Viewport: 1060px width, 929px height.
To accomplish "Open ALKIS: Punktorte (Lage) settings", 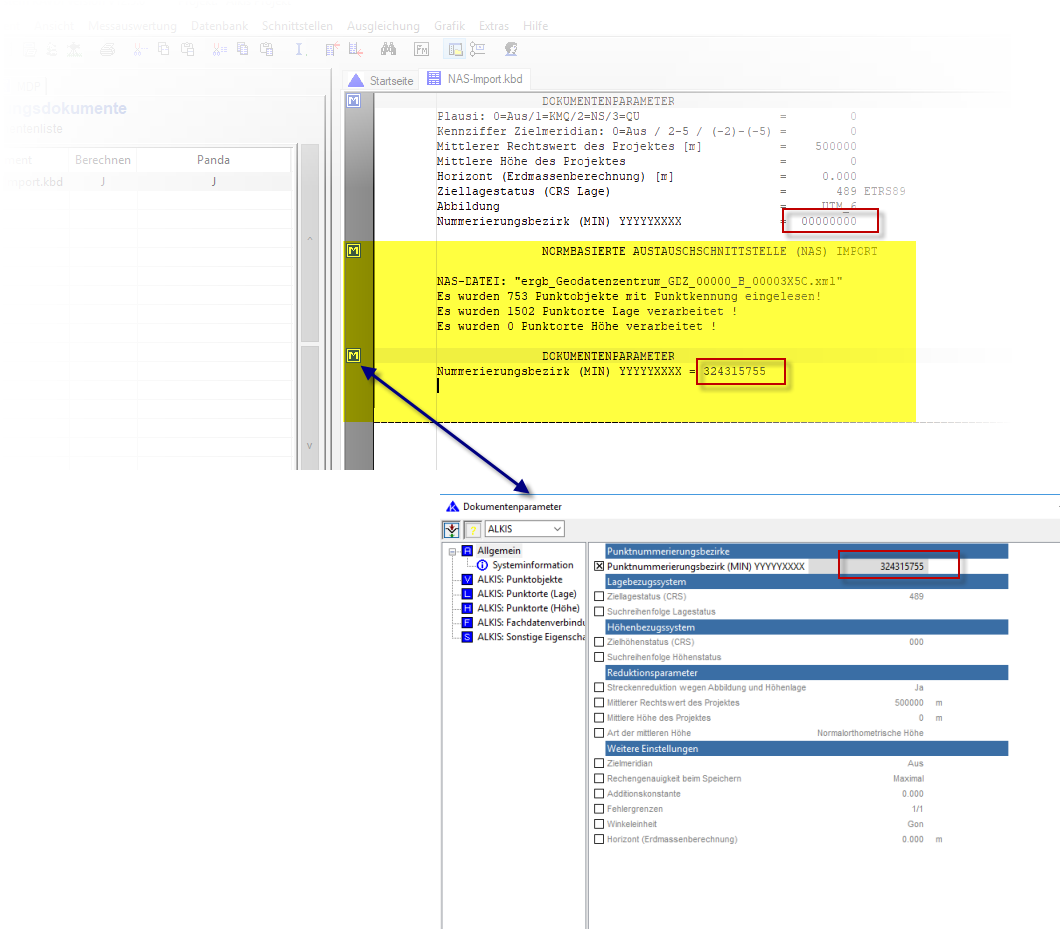I will [527, 594].
